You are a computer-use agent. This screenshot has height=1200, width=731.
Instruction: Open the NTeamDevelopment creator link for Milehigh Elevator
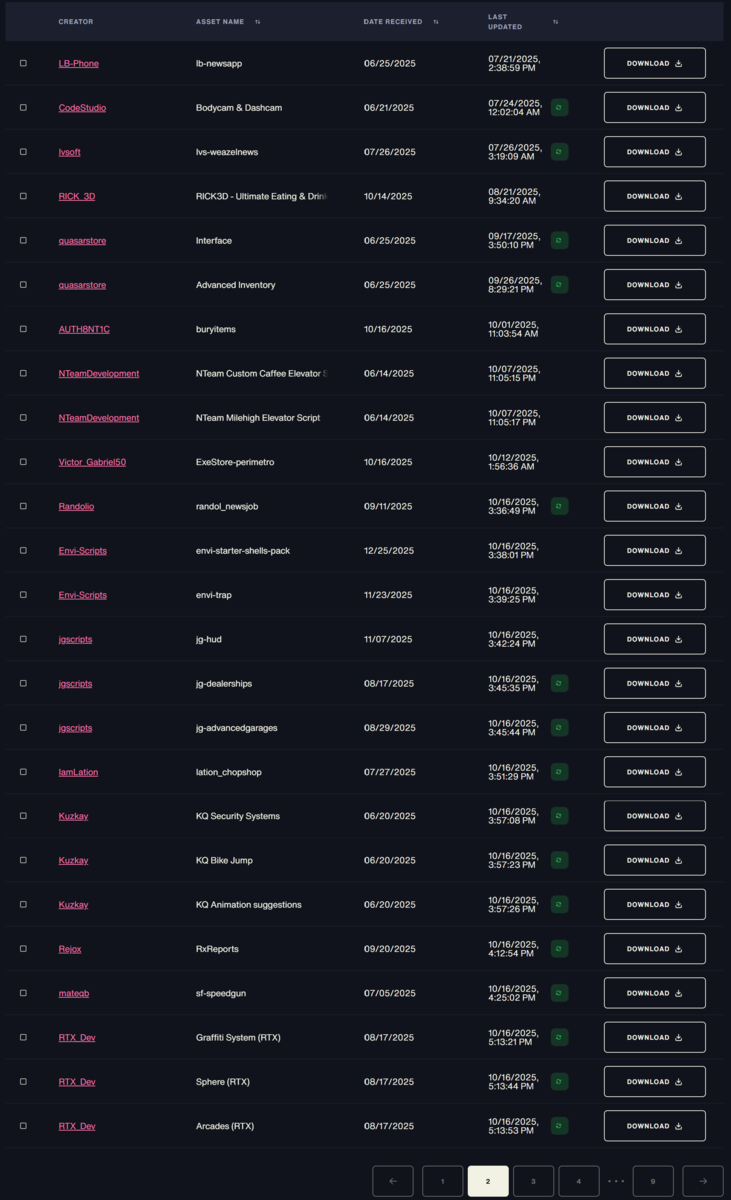(x=99, y=418)
